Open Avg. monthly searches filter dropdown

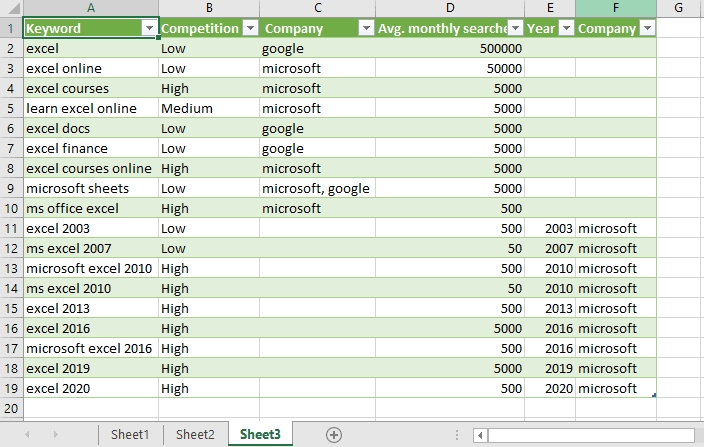click(516, 28)
